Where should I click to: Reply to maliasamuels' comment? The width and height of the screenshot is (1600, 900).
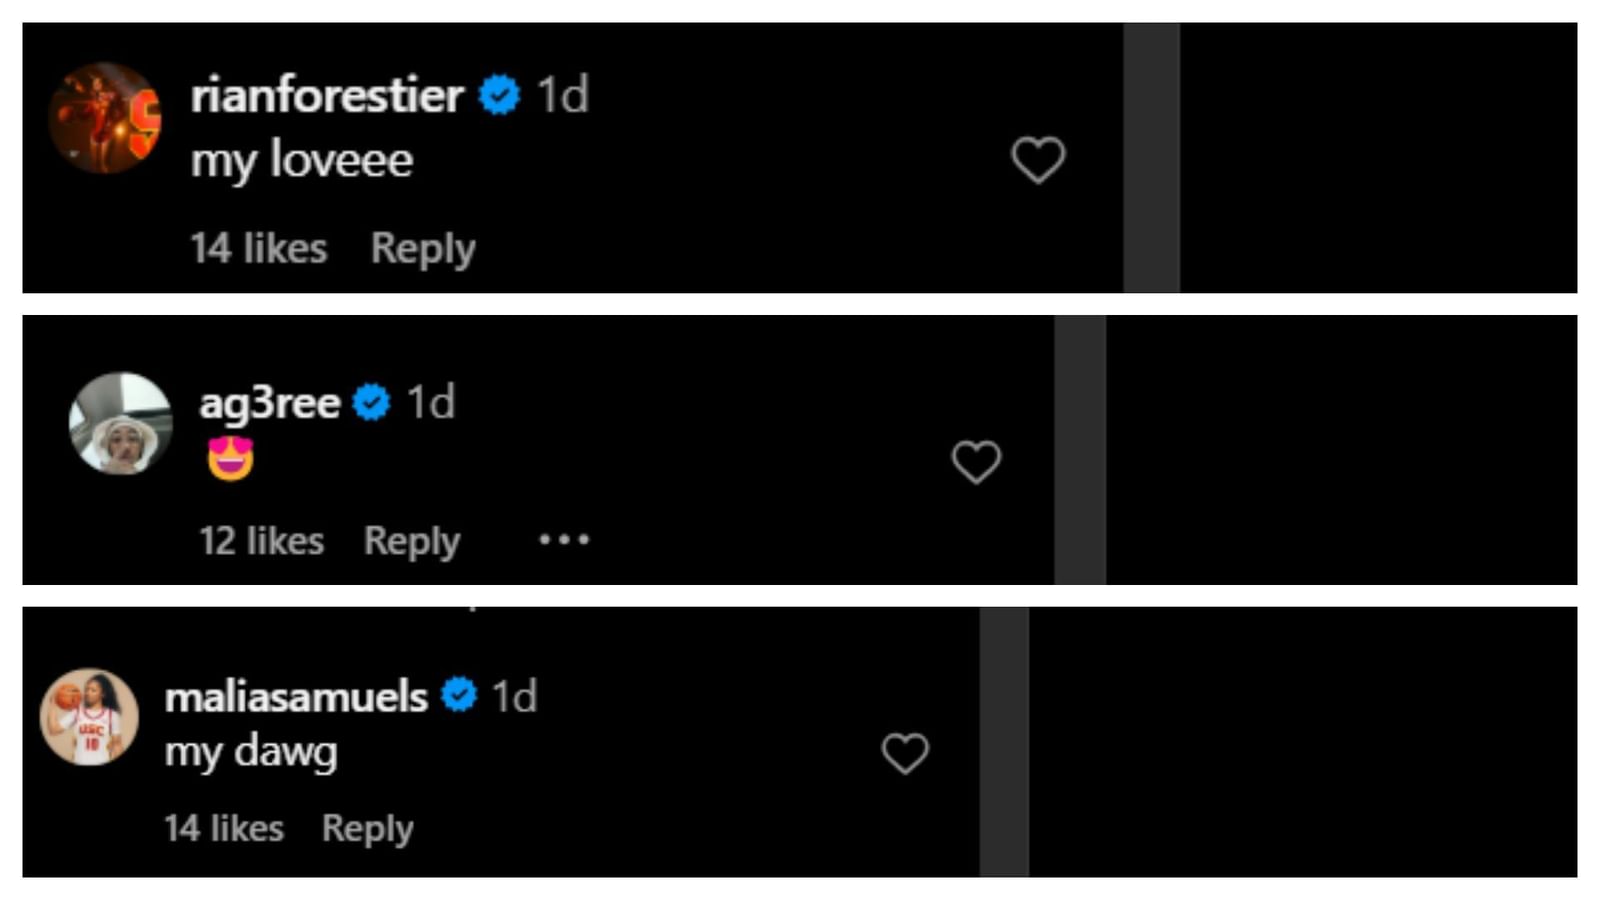pos(367,828)
